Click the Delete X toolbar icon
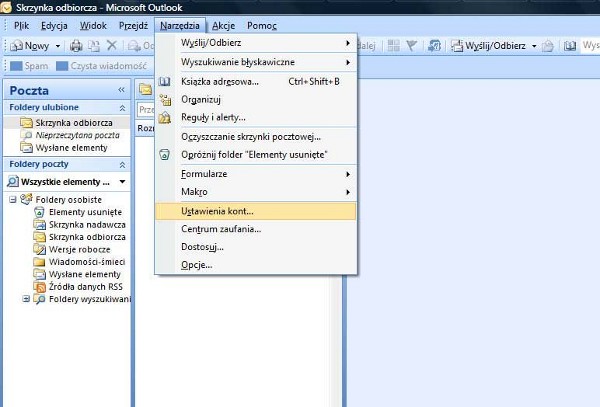Screen dimensions: 600x407 (x=112, y=46)
